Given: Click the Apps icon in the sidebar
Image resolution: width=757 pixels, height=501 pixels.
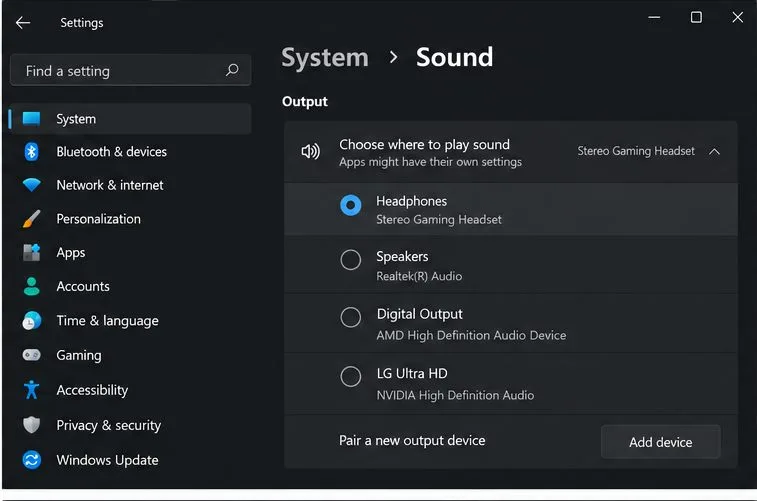Looking at the screenshot, I should 31,252.
